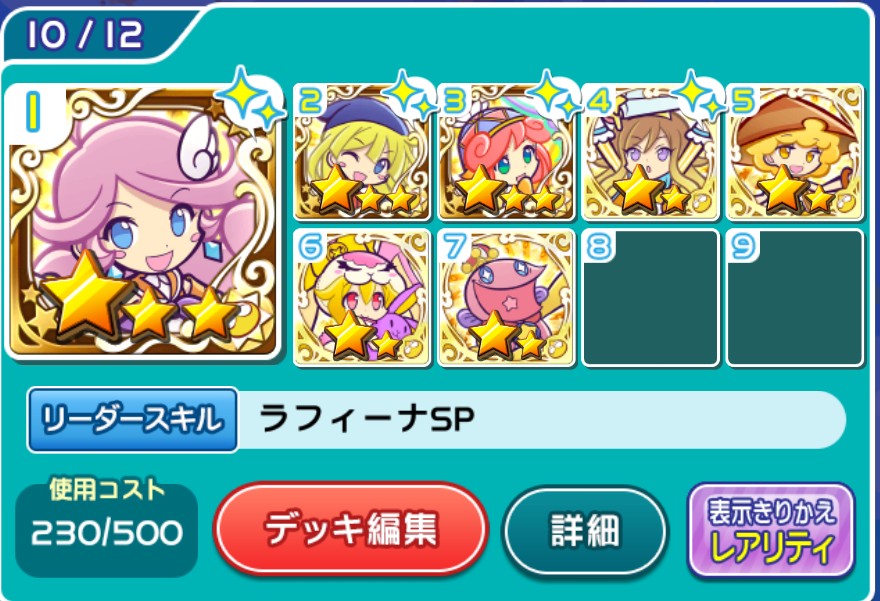Tap the three gold stars on the leader card
The height and width of the screenshot is (601, 880).
pos(140,300)
